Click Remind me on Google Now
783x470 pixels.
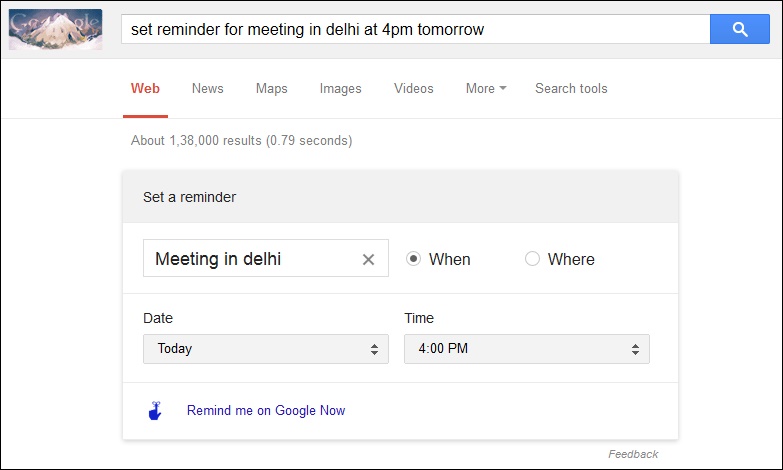click(266, 411)
